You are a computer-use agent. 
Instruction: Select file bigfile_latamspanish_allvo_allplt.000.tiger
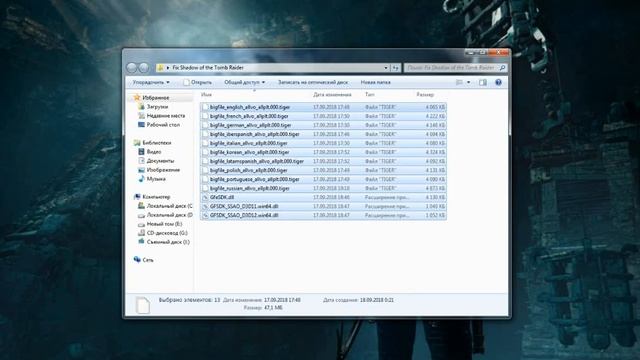323,161
